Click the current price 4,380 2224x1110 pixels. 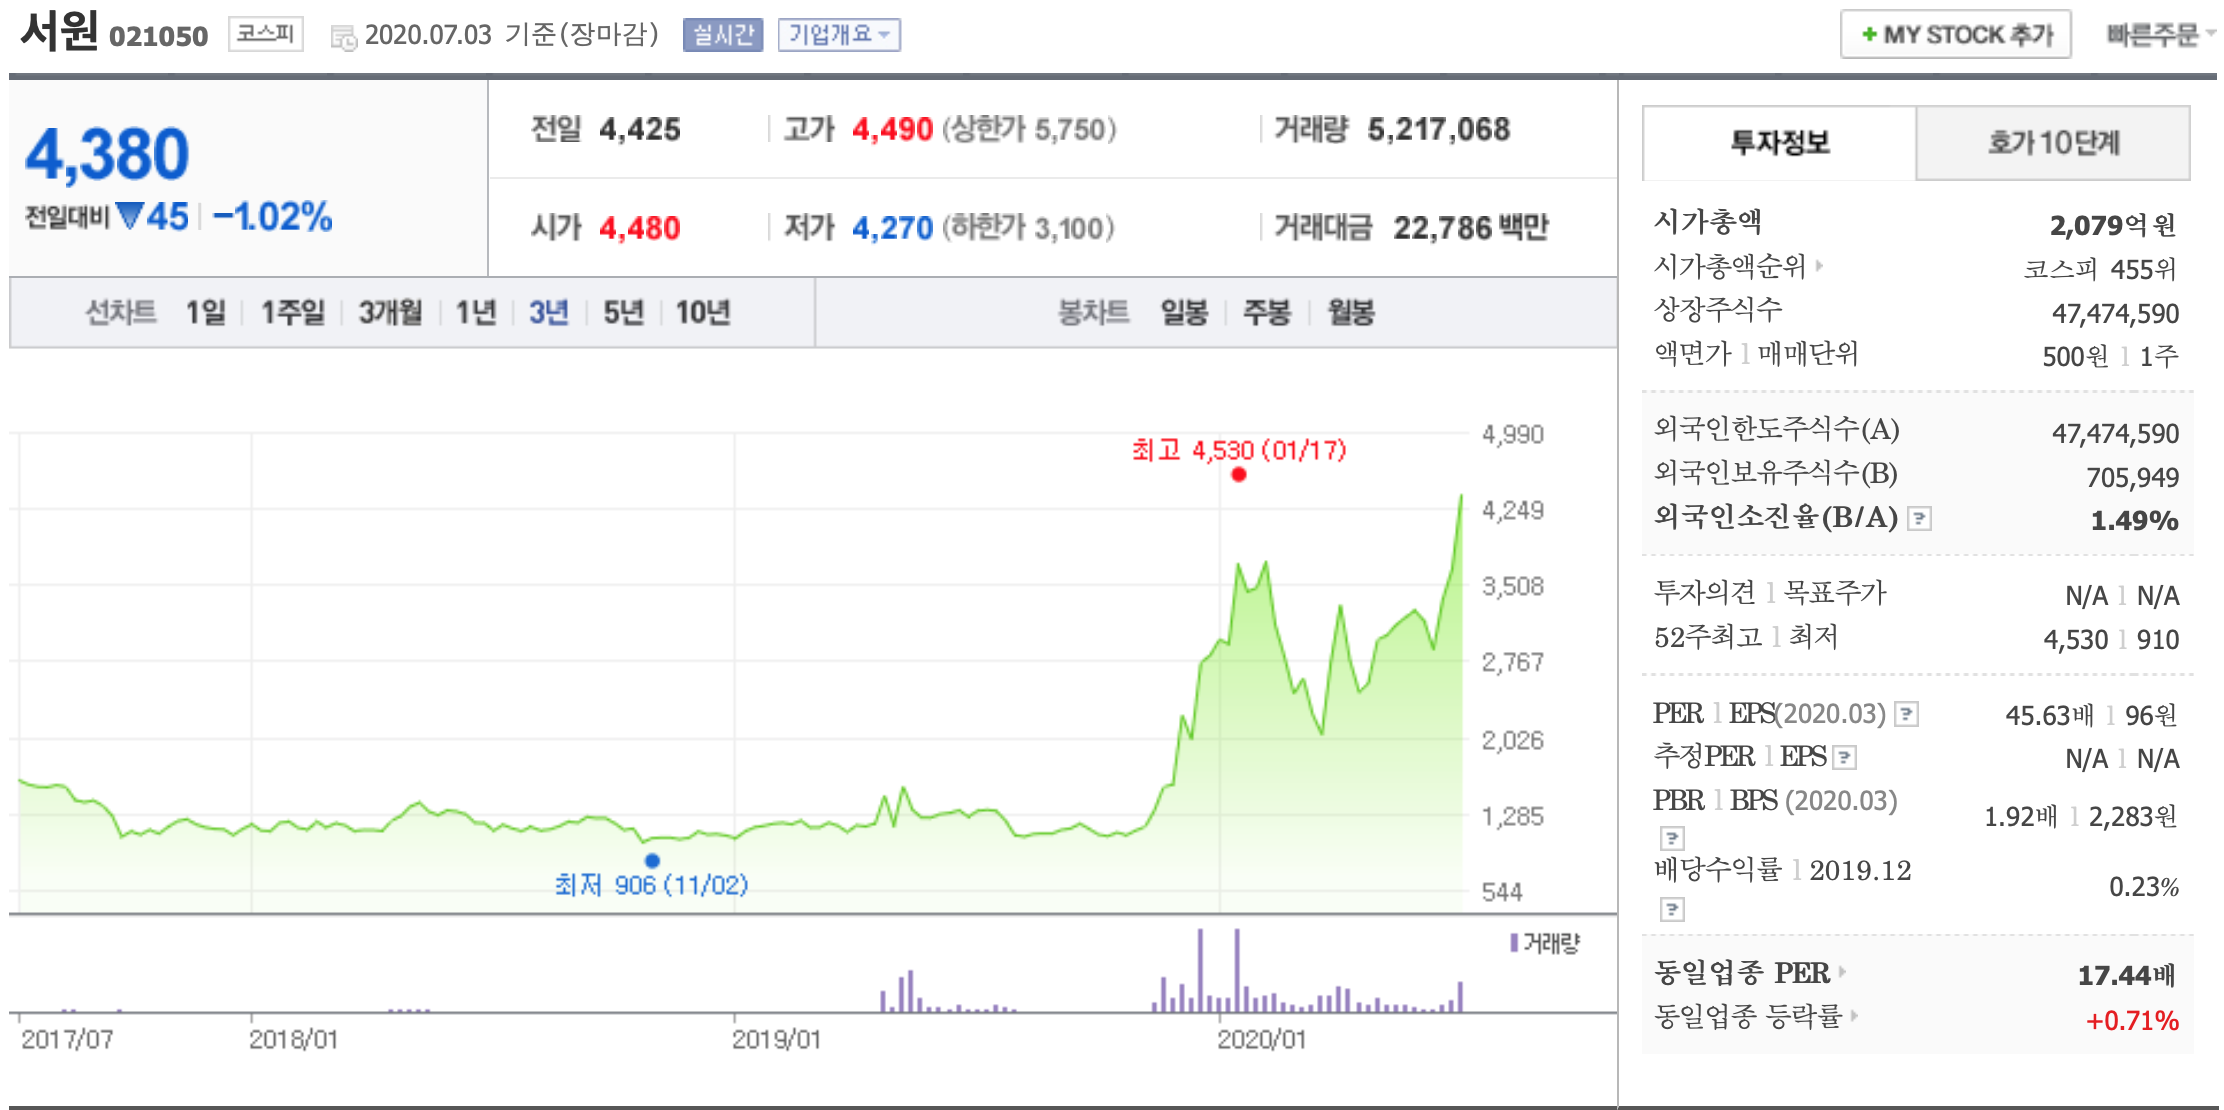click(107, 154)
